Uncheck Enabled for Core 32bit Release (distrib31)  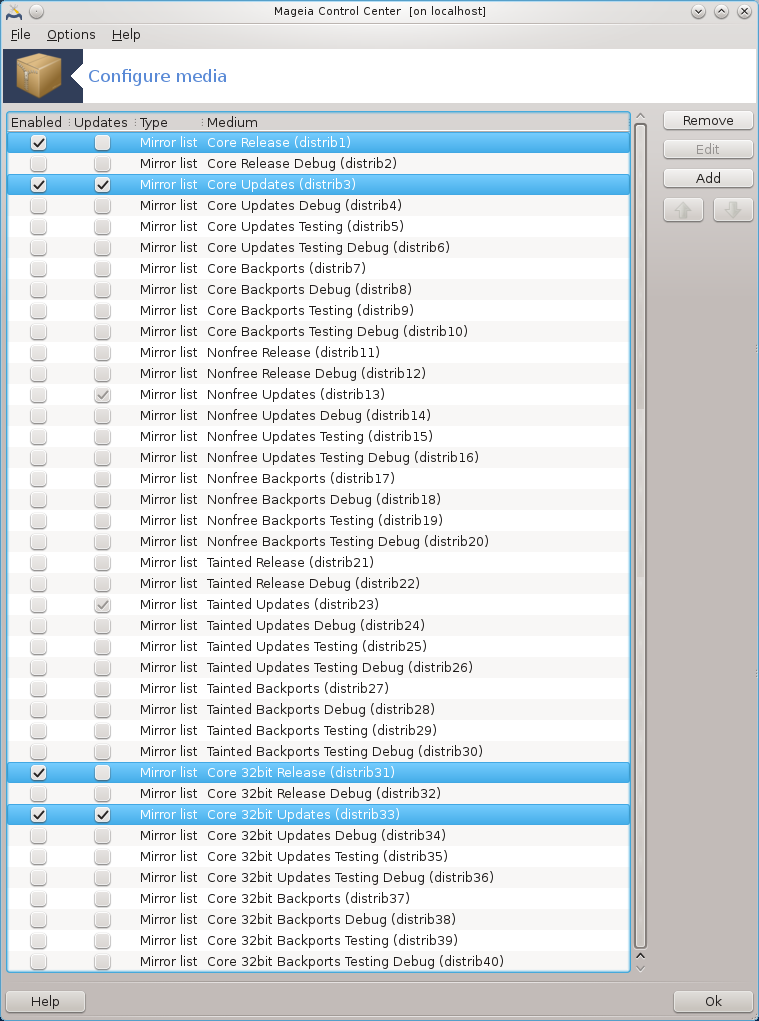[38, 772]
